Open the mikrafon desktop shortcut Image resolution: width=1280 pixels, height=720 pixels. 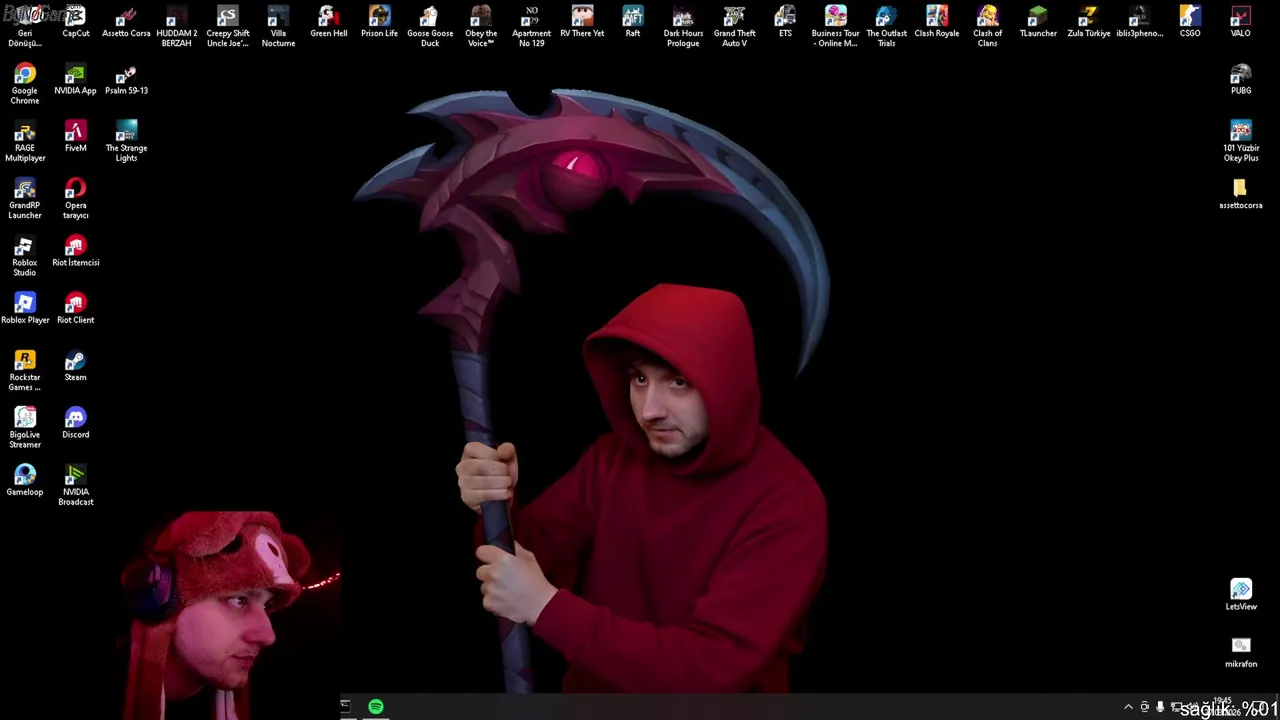[1240, 653]
